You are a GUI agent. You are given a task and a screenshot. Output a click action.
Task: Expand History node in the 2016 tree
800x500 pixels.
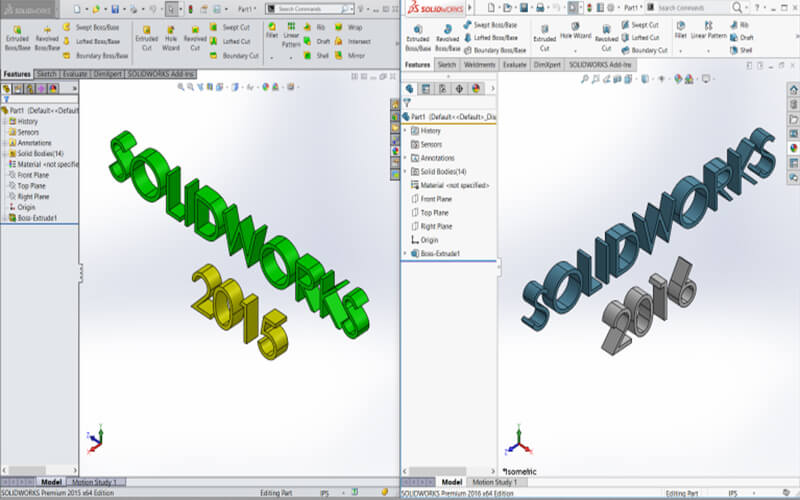406,131
